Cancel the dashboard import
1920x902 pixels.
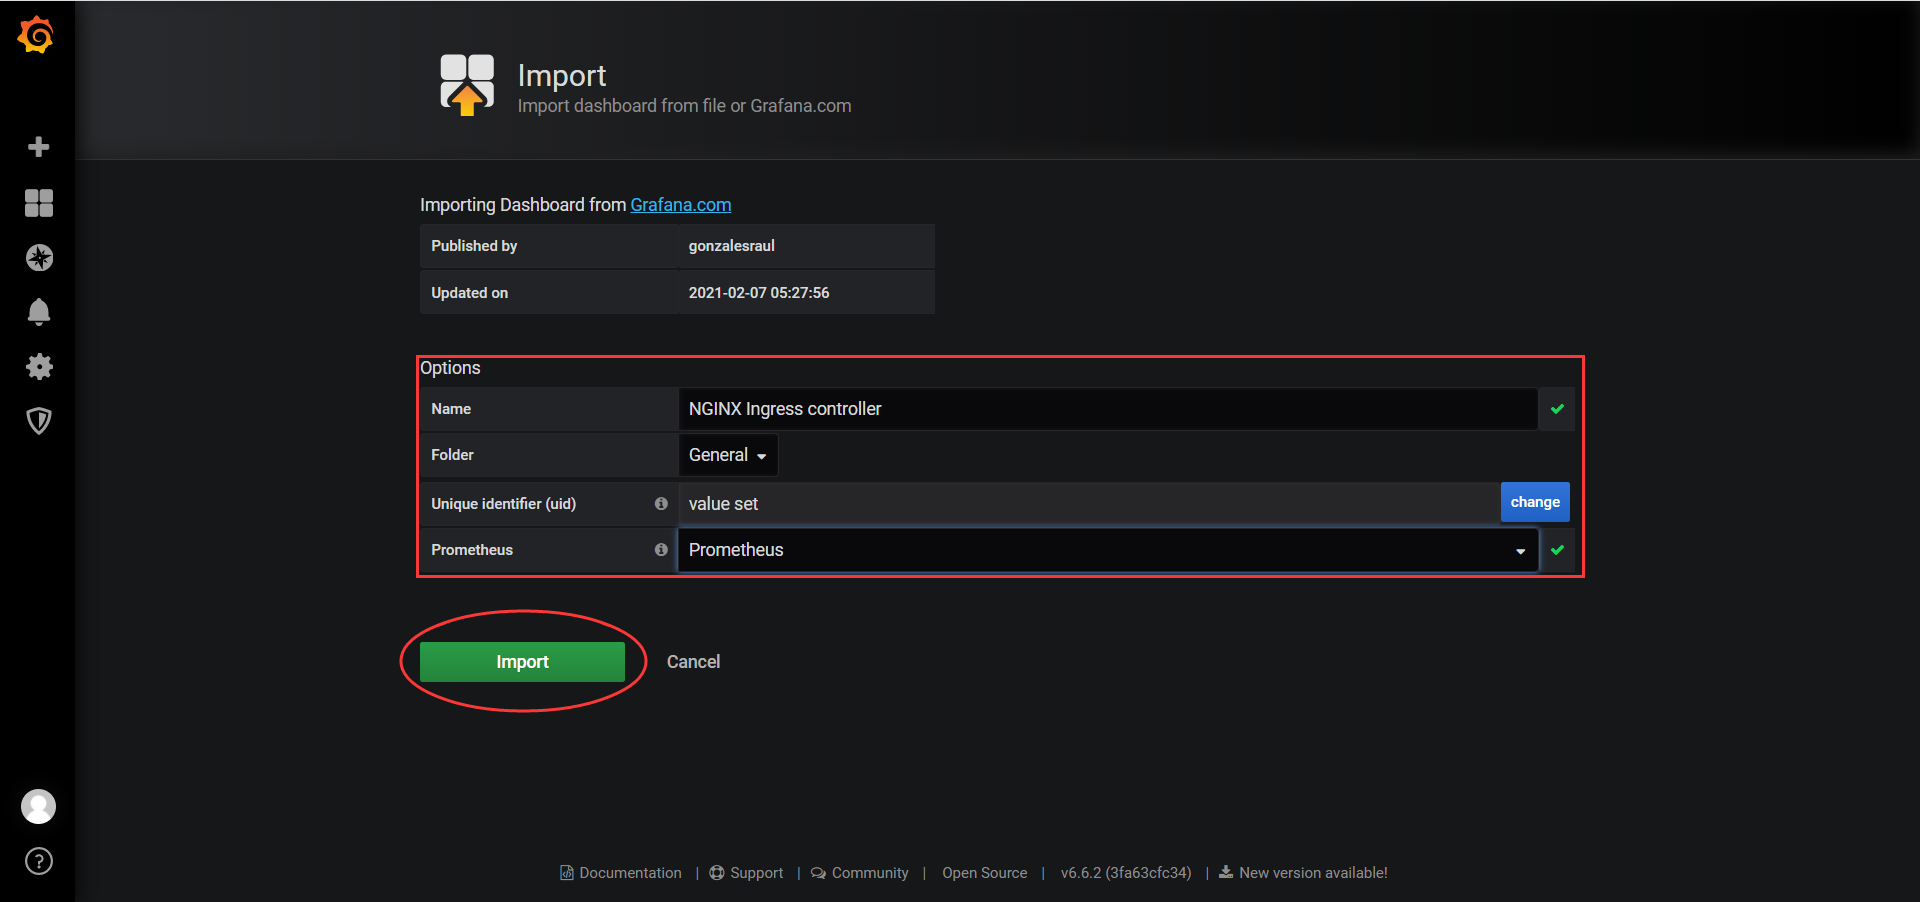coord(693,662)
